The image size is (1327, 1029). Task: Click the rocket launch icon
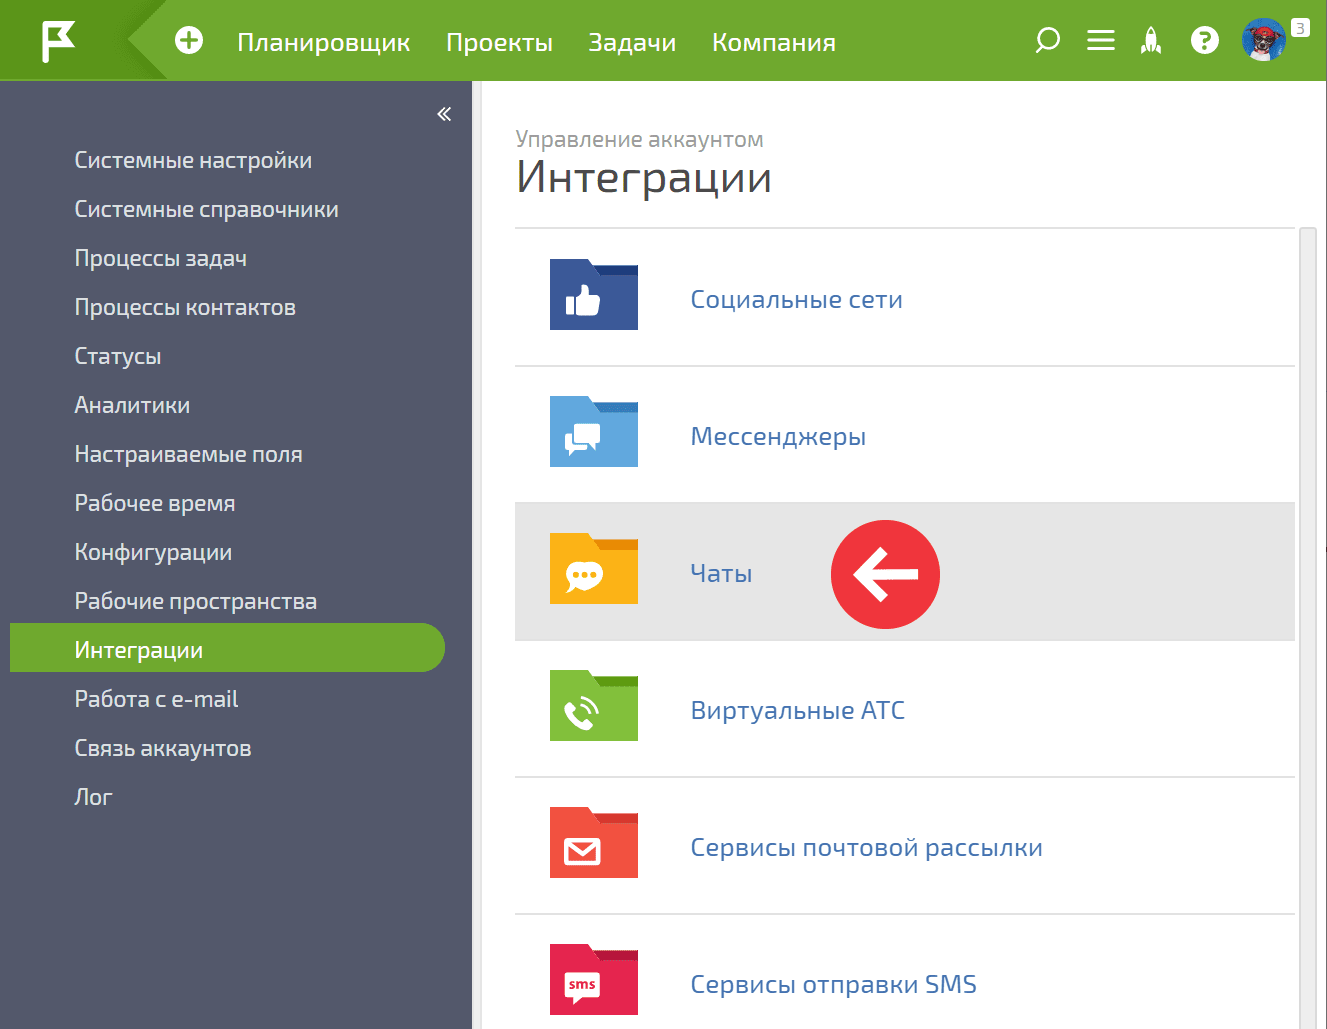point(1151,41)
